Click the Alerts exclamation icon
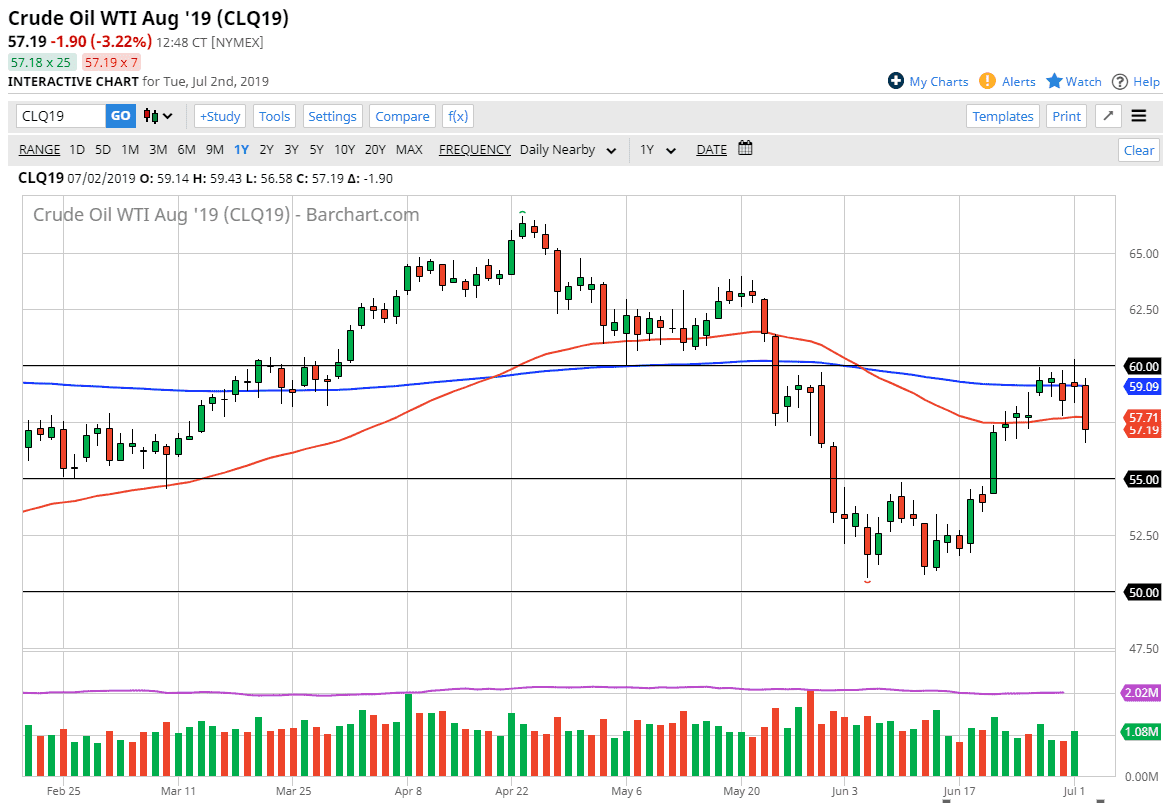 coord(987,81)
